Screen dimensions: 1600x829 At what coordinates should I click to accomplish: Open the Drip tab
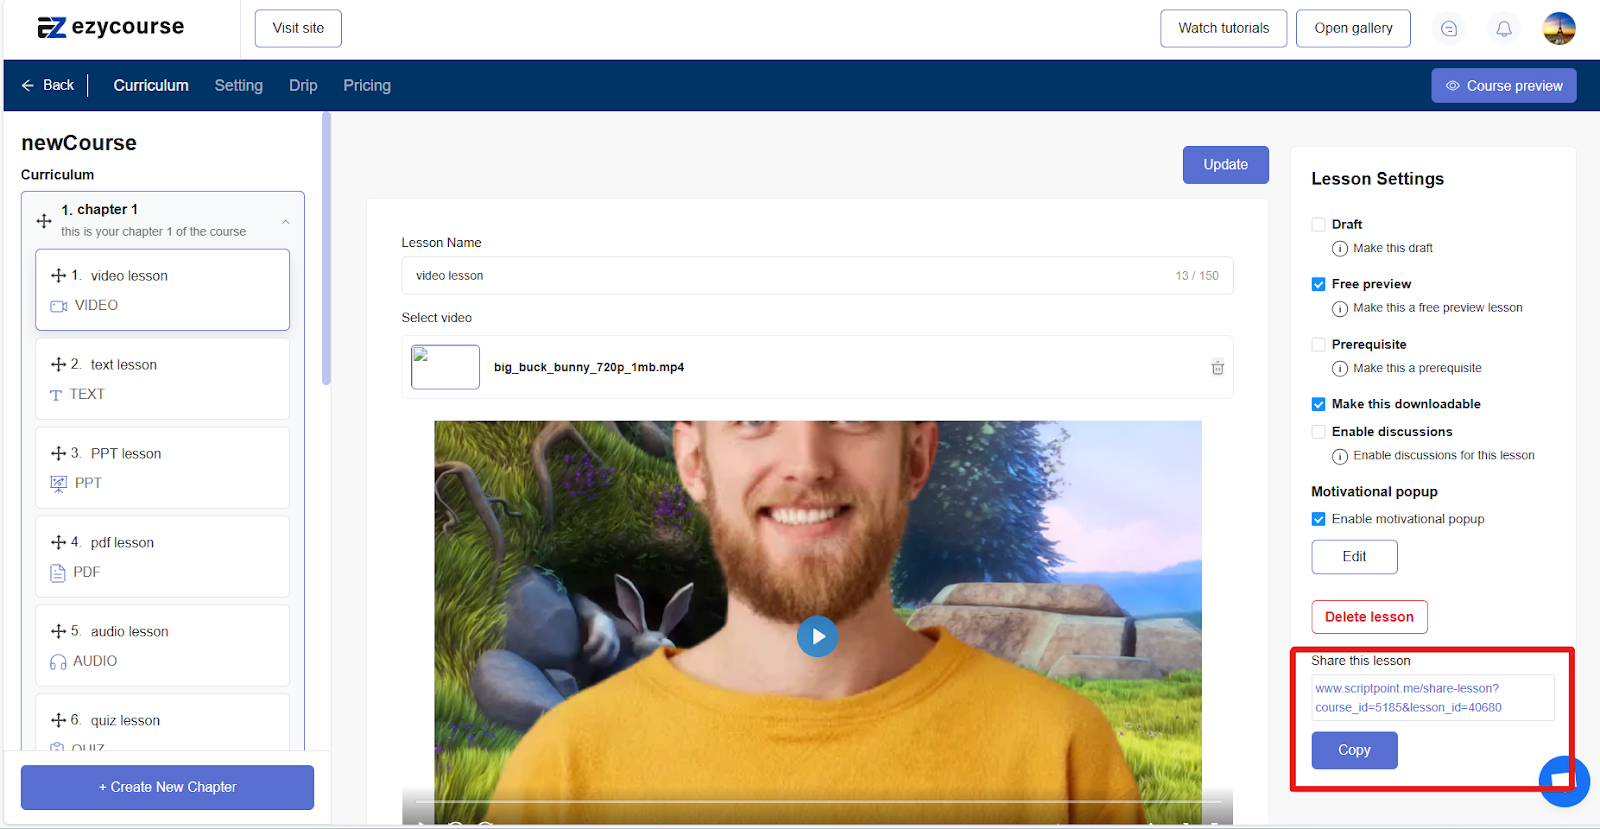click(303, 85)
